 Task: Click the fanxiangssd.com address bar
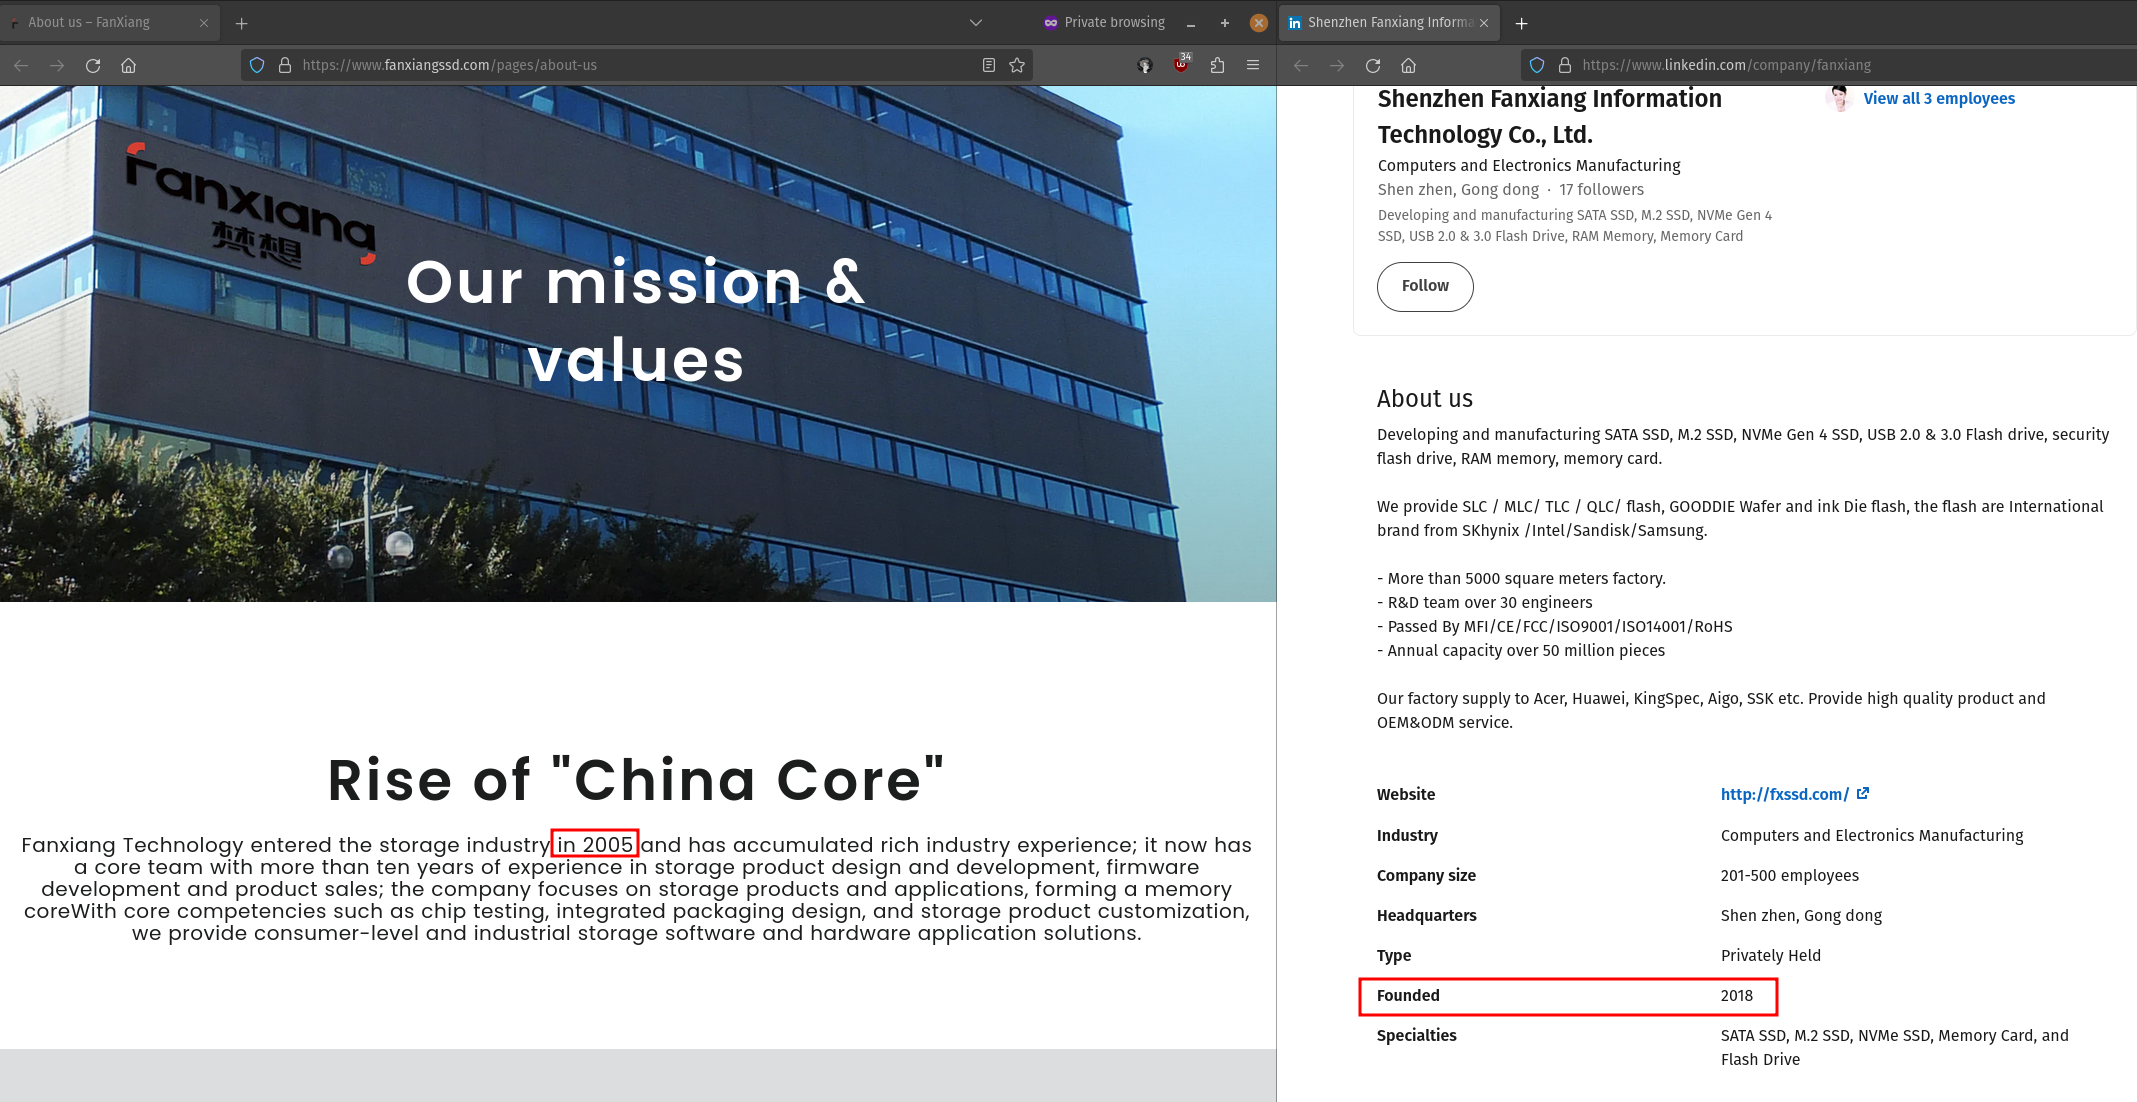[x=630, y=65]
